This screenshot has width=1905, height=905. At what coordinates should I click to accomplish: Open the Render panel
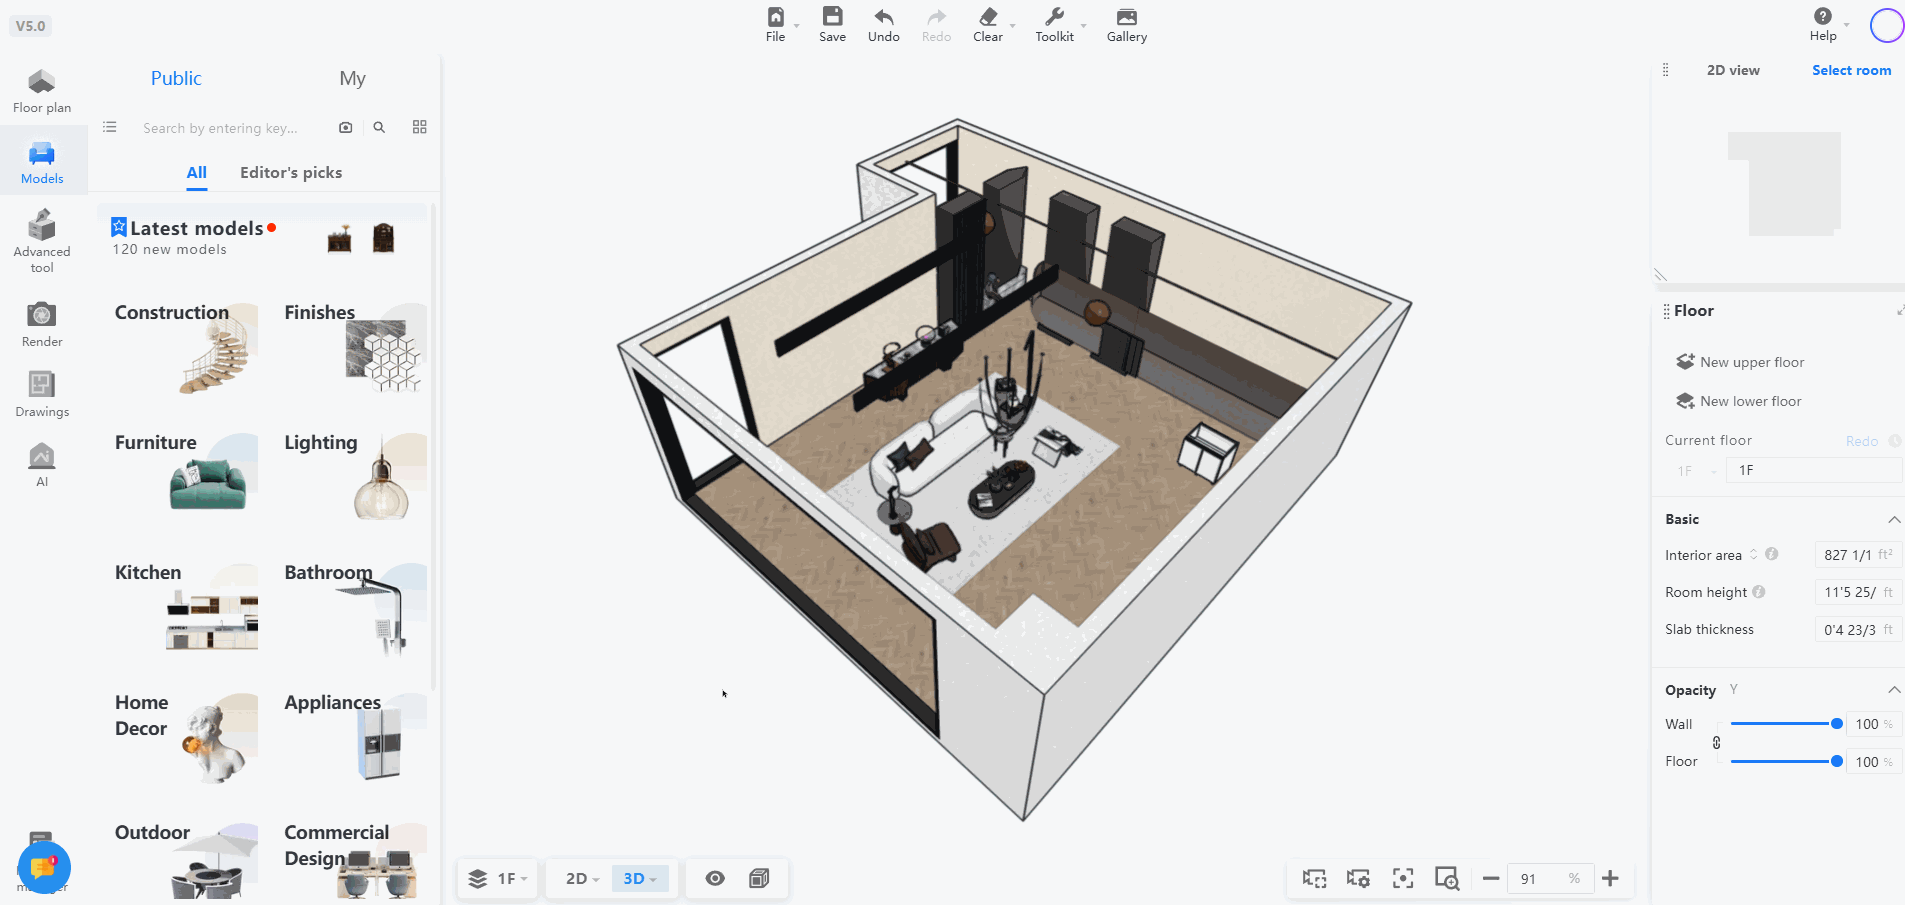42,324
